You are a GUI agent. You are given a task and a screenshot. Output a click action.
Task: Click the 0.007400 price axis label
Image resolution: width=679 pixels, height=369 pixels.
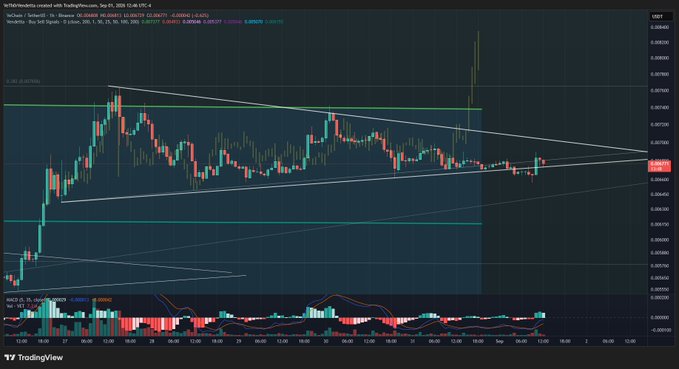659,107
